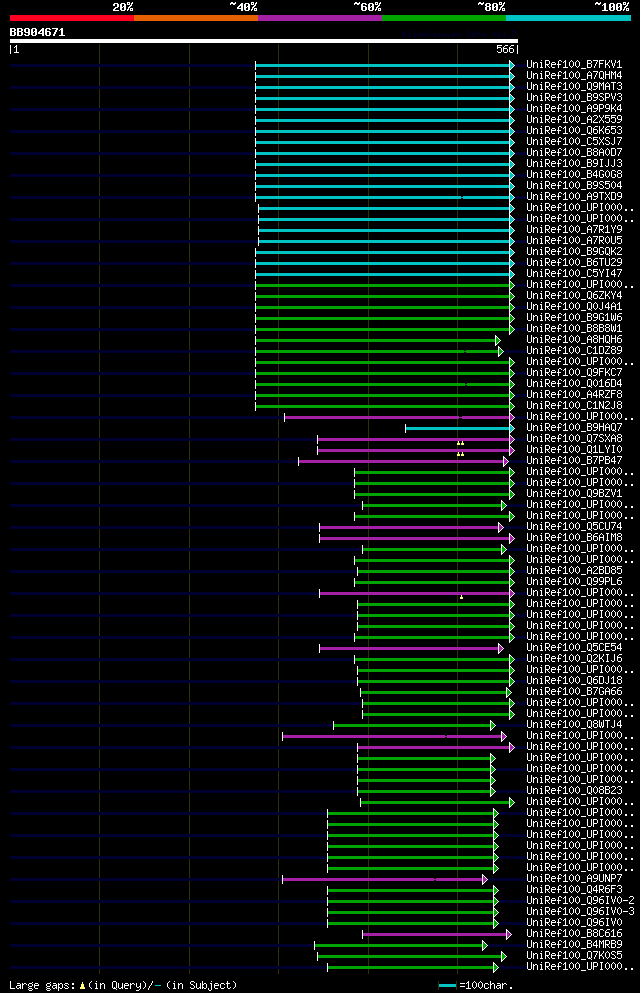The image size is (640, 993).
Task: Click UniRef100_Q9FKC7 entry
Action: (x=574, y=372)
